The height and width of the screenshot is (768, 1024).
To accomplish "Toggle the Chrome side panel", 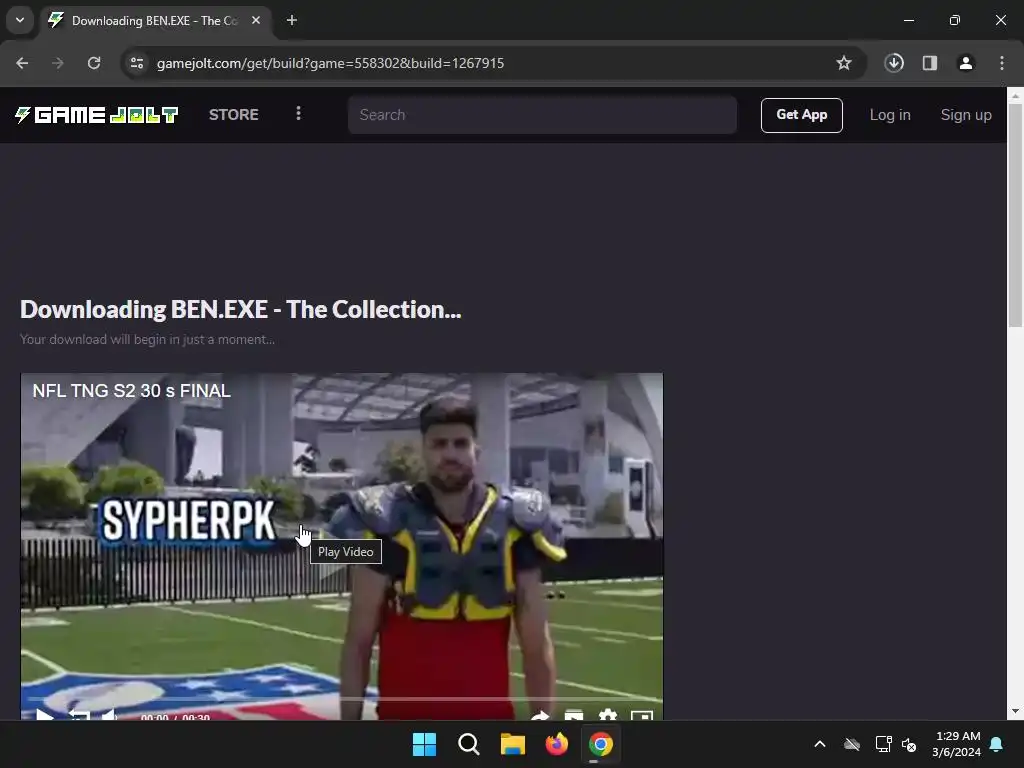I will coord(930,63).
